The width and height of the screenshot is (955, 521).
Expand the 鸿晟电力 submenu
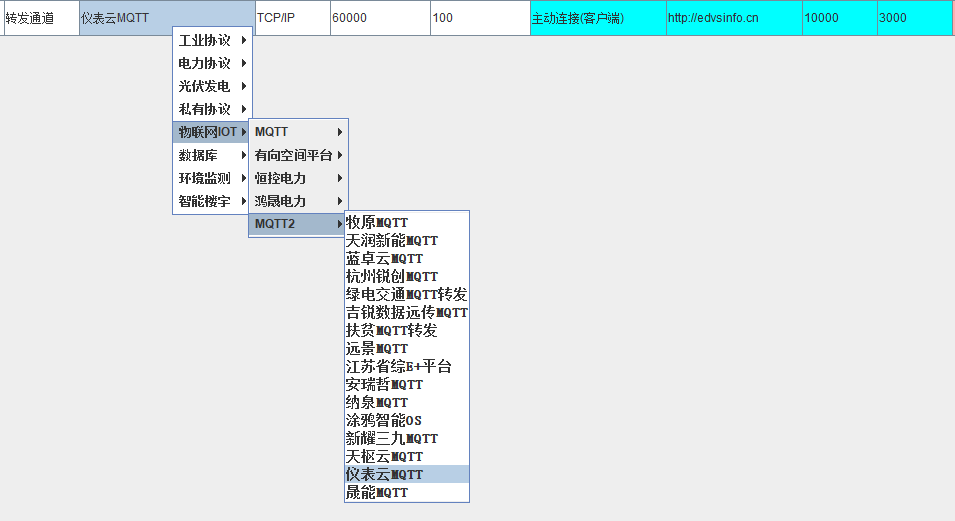point(298,201)
